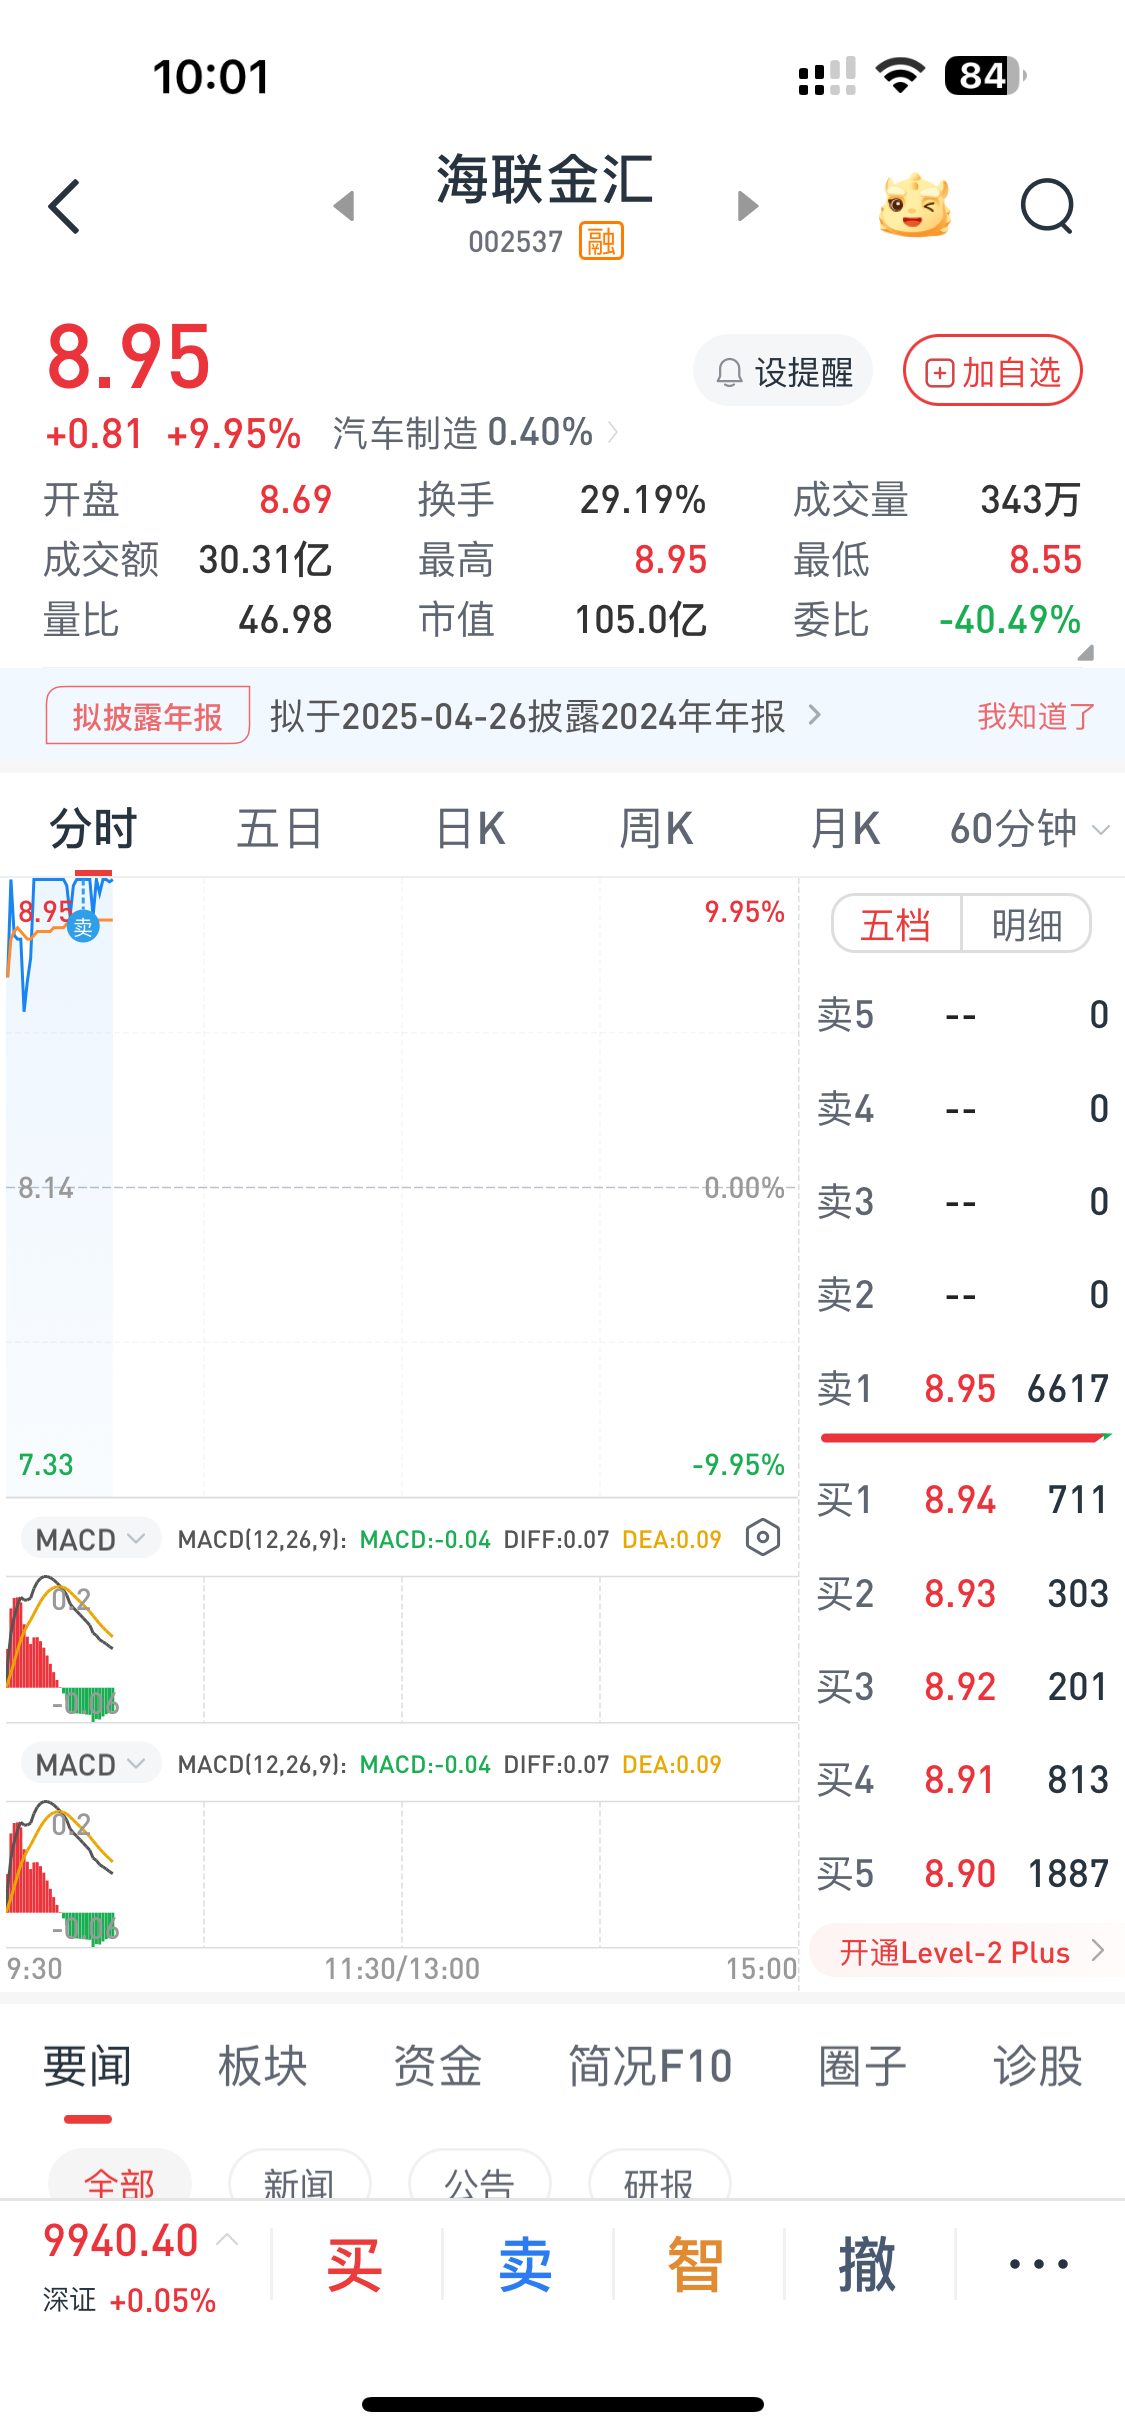This screenshot has width=1125, height=2436.
Task: Tap 卖1 row at 8.95
Action: (963, 1388)
